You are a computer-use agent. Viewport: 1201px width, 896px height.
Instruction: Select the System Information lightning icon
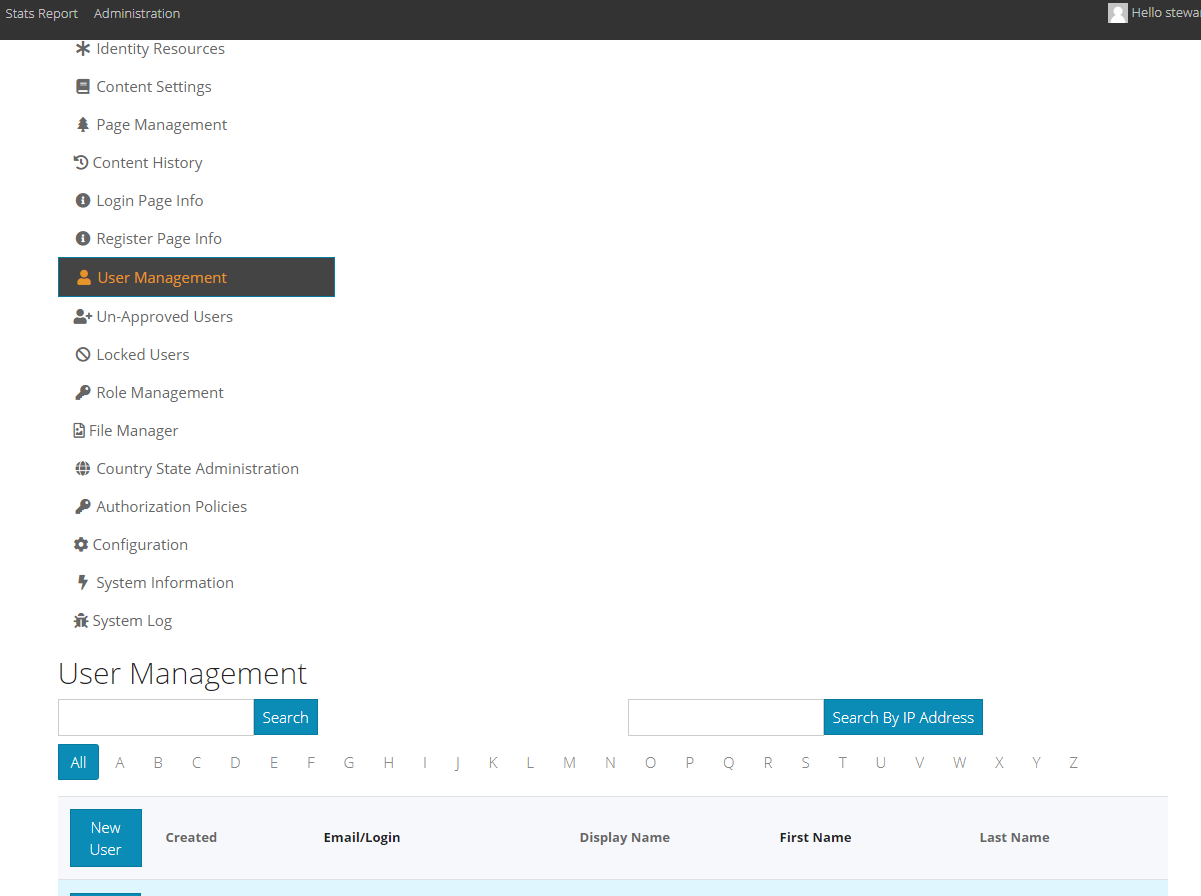pos(81,582)
